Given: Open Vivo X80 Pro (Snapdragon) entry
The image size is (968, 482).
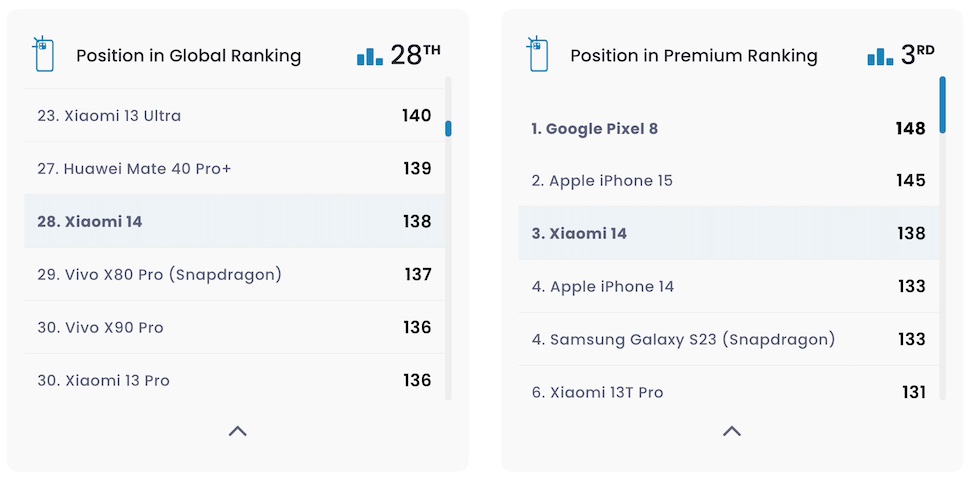Looking at the screenshot, I should click(159, 275).
